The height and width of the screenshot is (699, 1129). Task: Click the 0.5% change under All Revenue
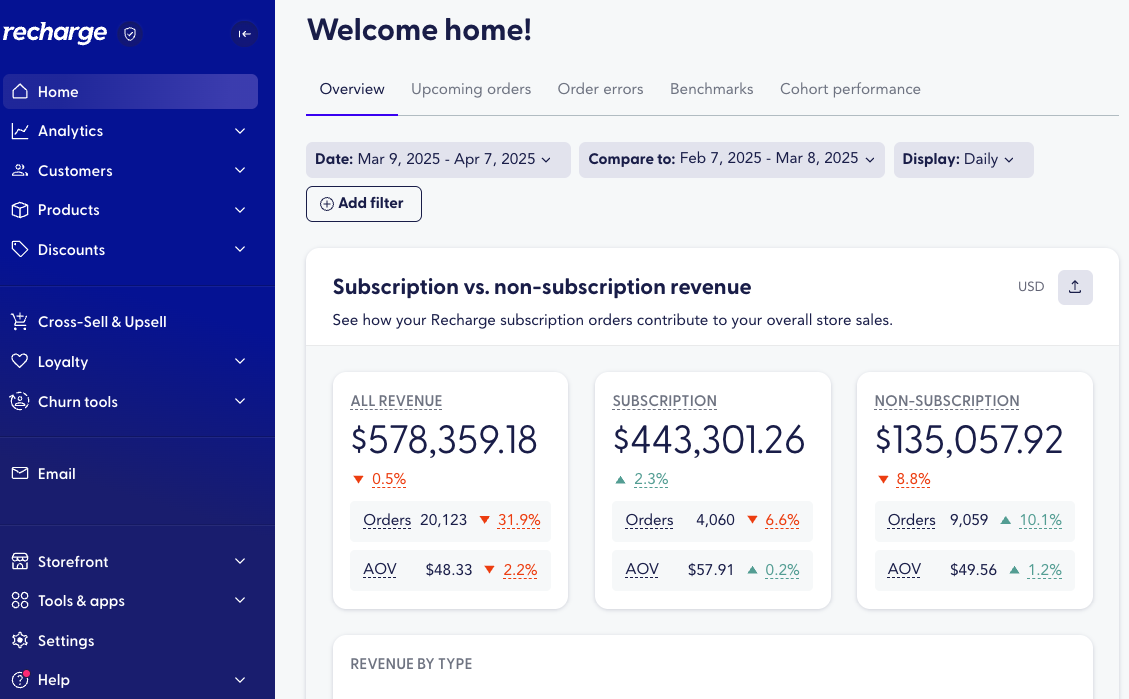click(389, 479)
